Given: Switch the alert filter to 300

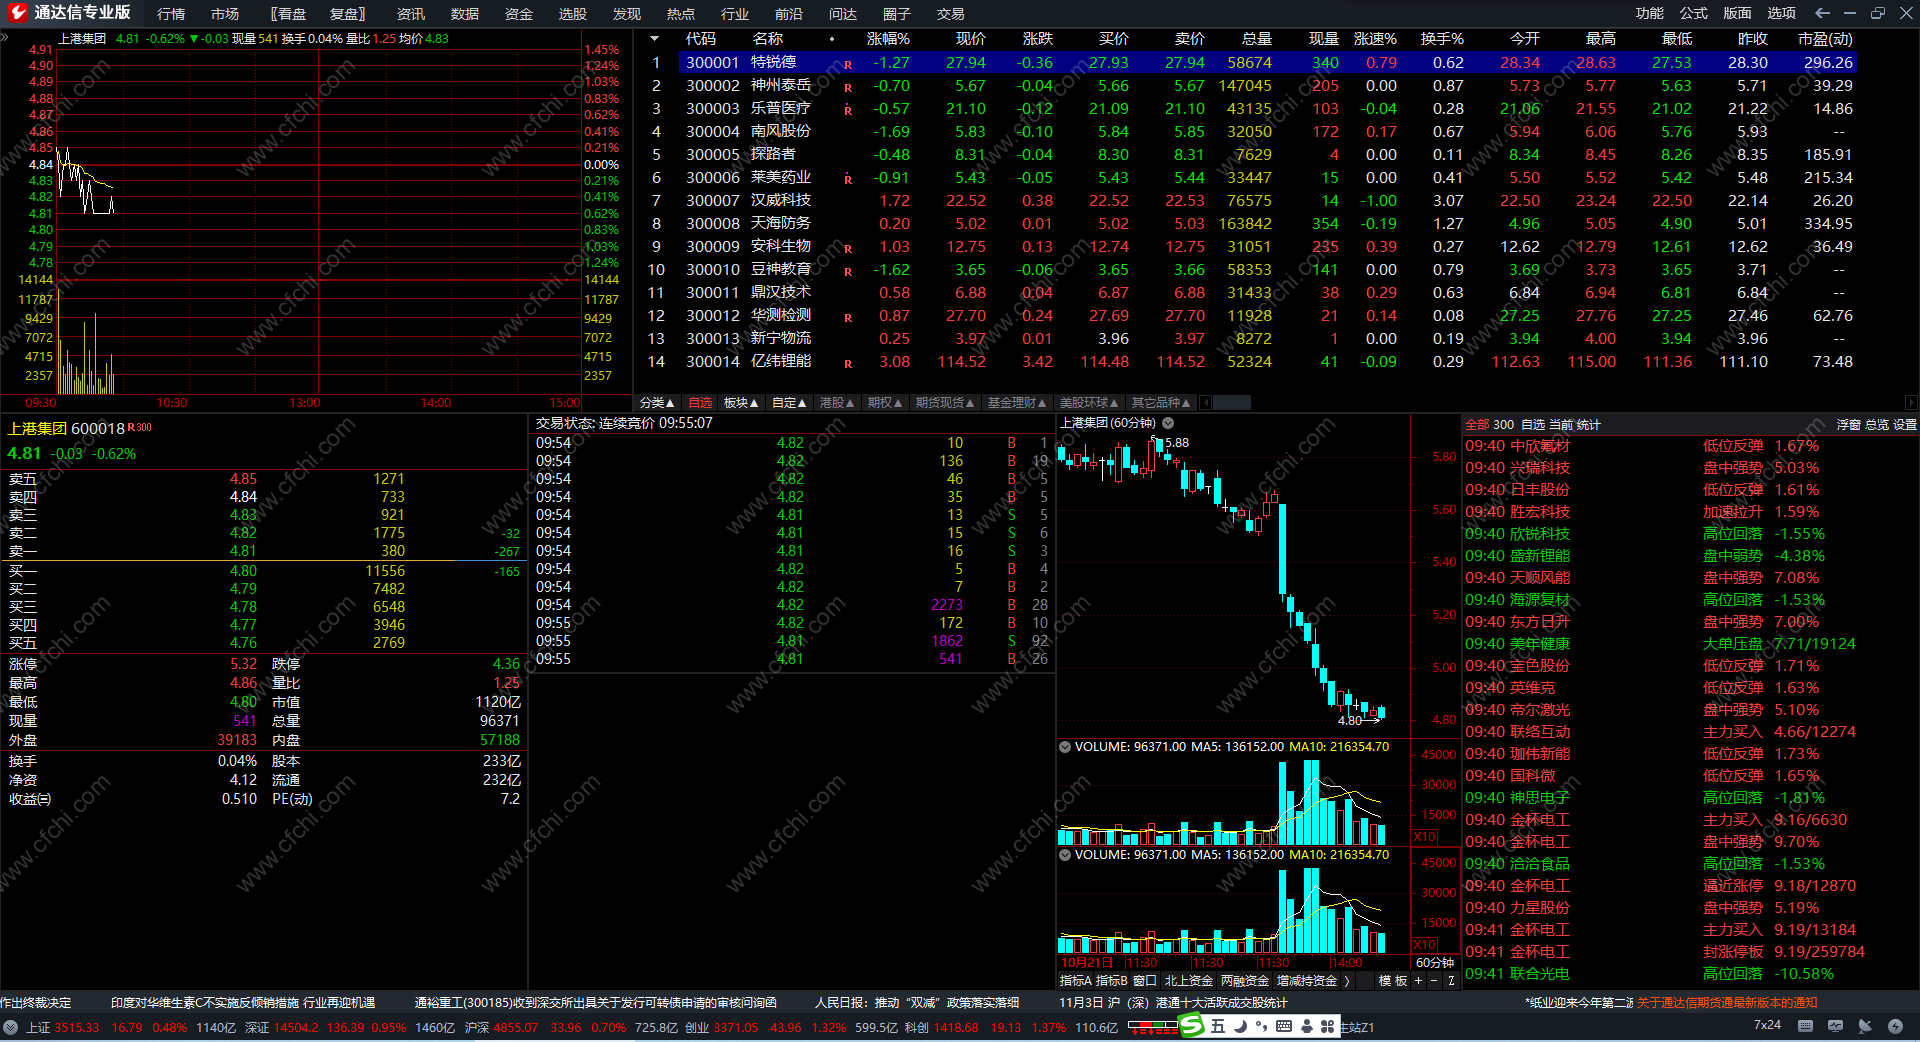Looking at the screenshot, I should click(1504, 425).
